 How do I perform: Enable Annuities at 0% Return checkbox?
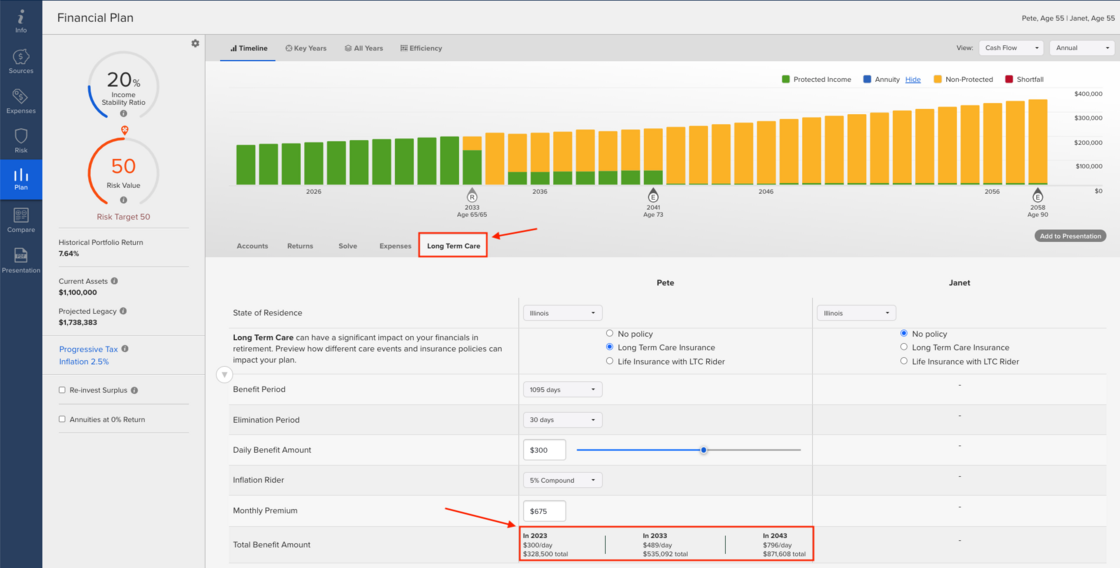[x=62, y=419]
